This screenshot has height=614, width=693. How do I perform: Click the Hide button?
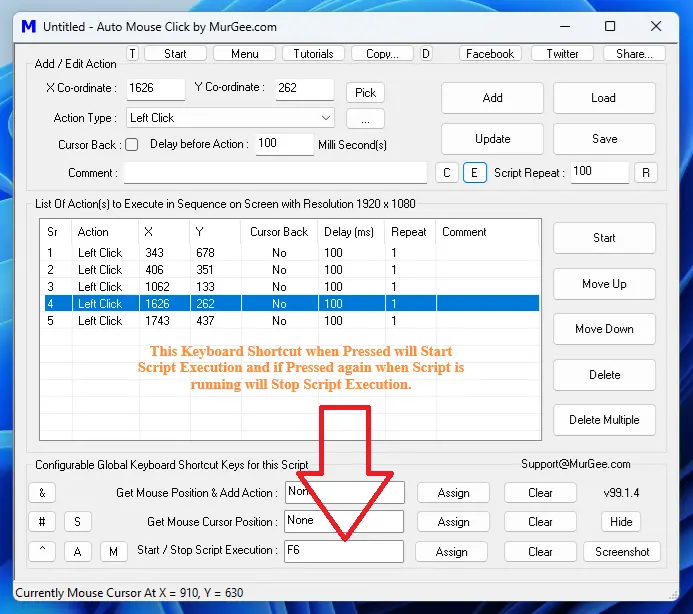click(621, 522)
